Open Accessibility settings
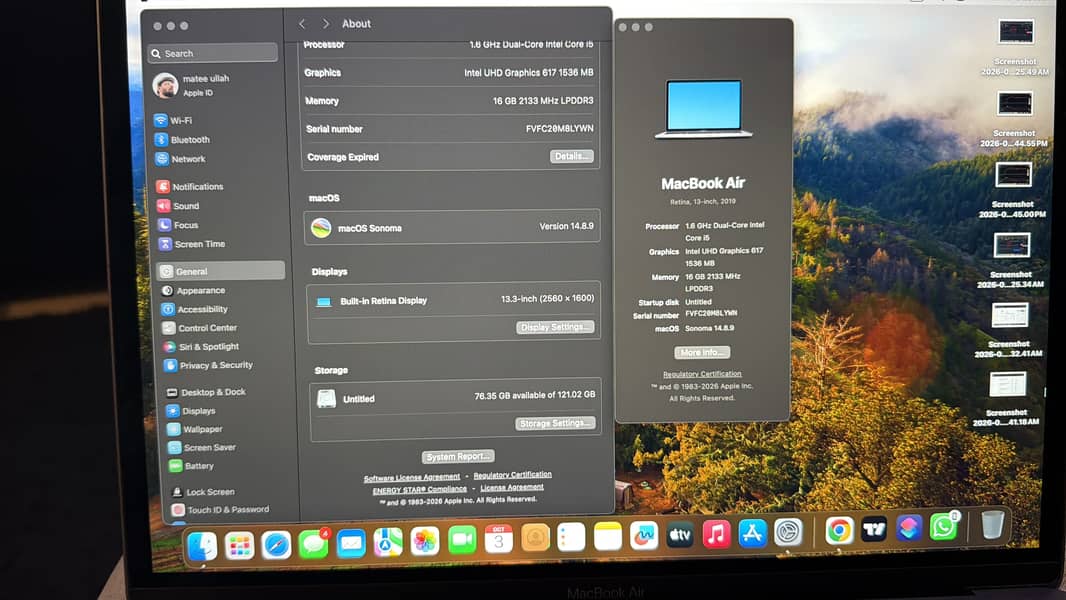 tap(195, 309)
